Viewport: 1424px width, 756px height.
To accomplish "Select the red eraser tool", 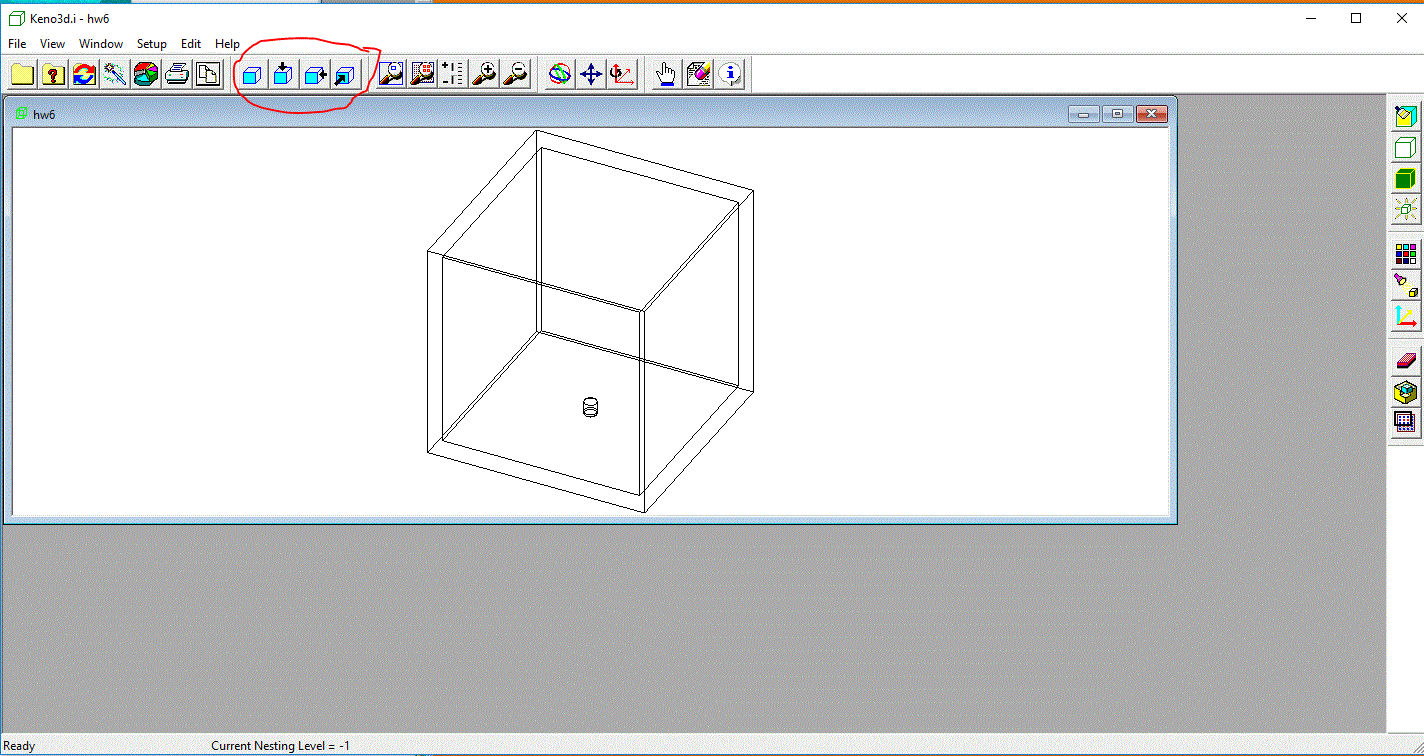I will 1406,361.
